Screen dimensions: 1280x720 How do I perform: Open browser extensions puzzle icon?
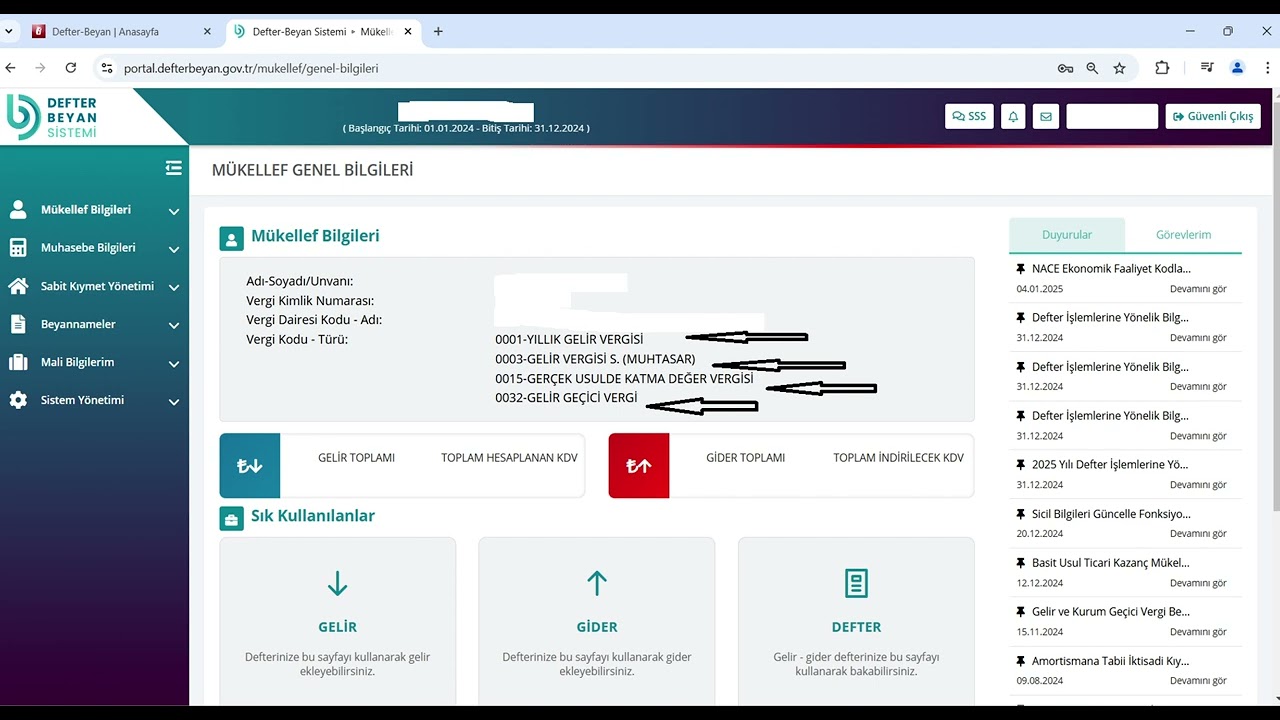(x=1162, y=68)
